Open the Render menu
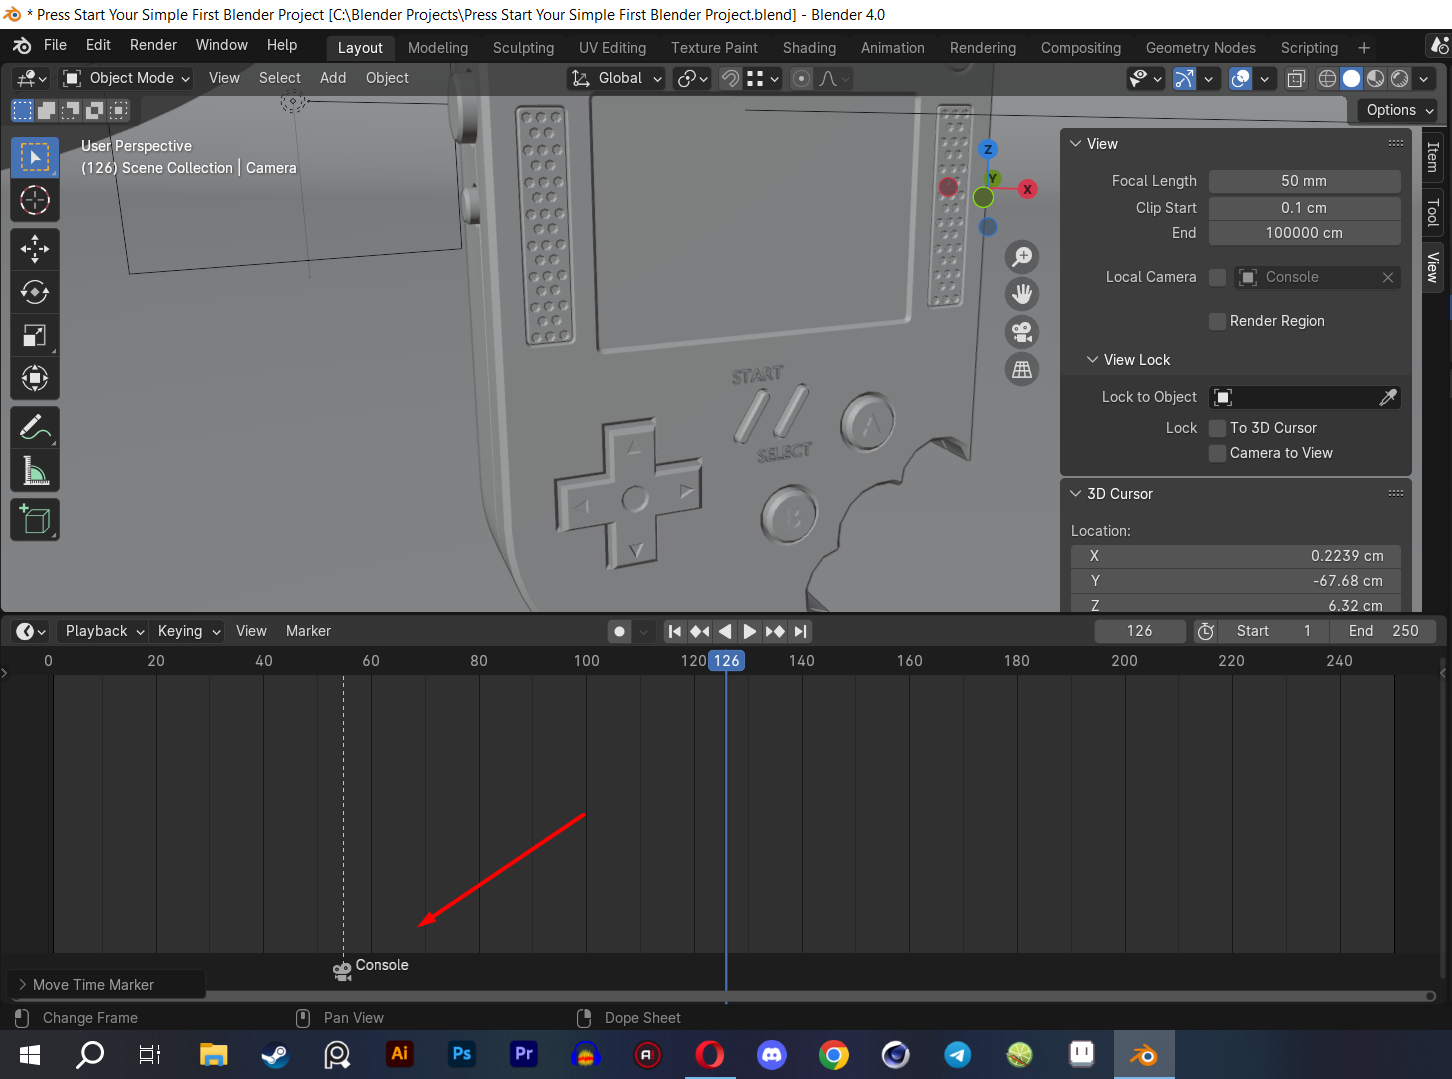 [x=153, y=45]
